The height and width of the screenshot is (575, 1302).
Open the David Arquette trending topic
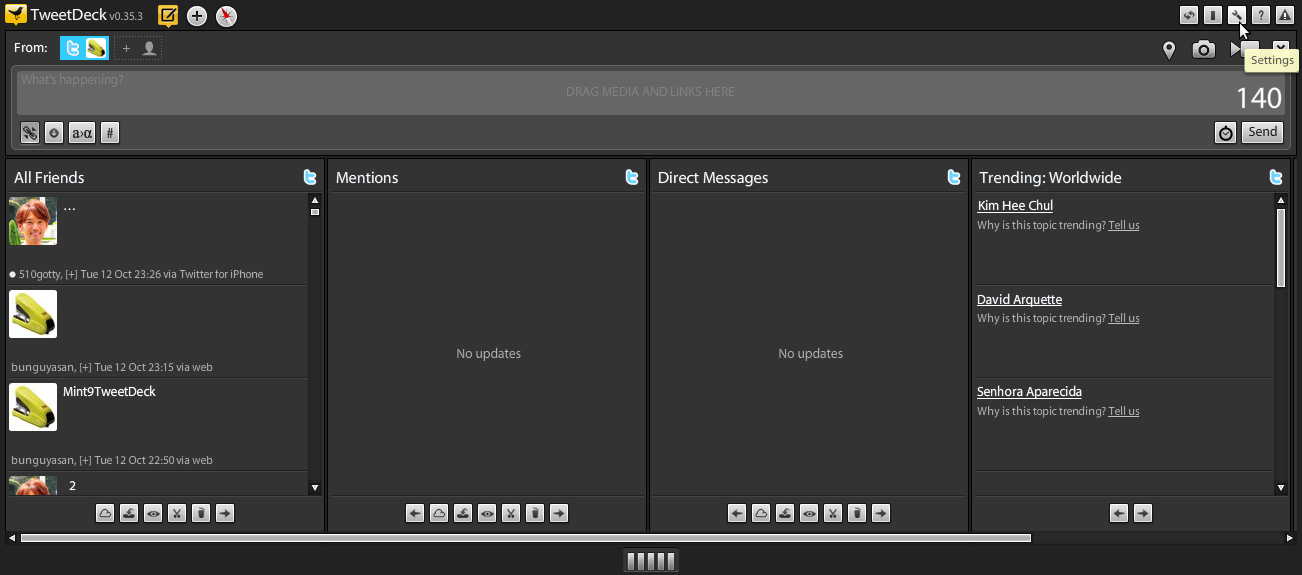pos(1019,300)
